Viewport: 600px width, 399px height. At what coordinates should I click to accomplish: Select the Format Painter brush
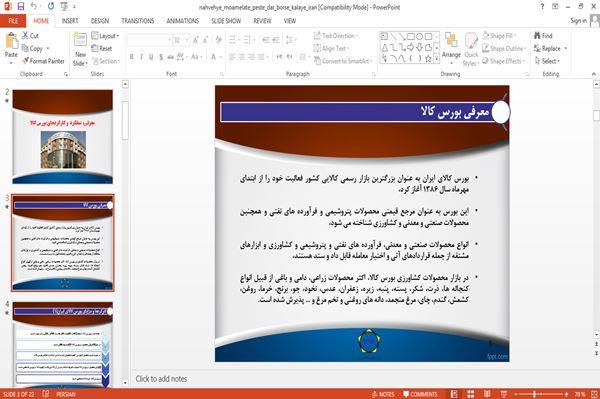[x=26, y=61]
